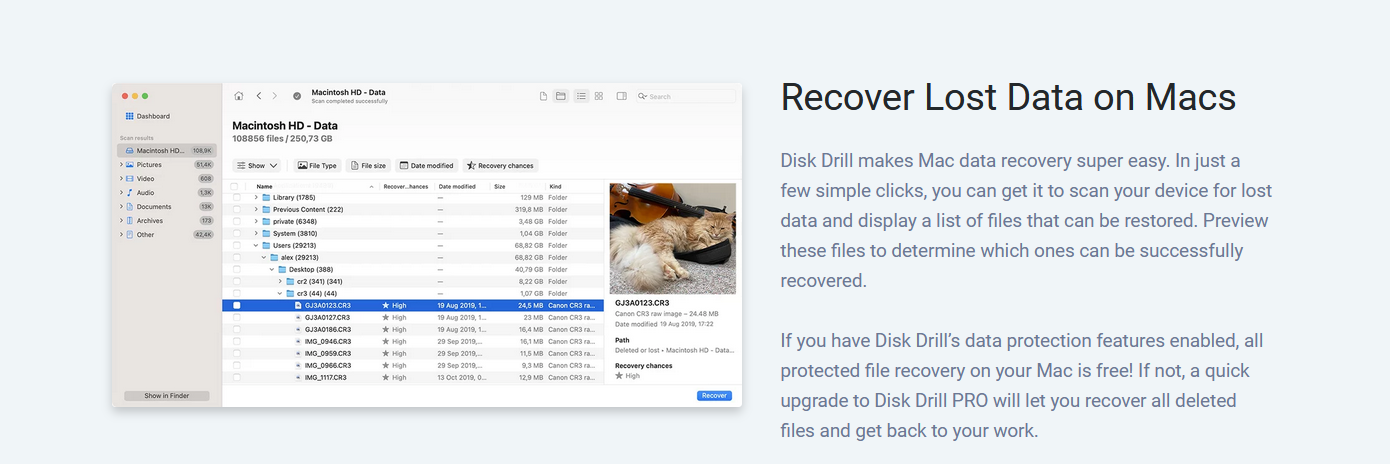The width and height of the screenshot is (1390, 464).
Task: Collapse the cr3 (44) folder
Action: tap(280, 293)
